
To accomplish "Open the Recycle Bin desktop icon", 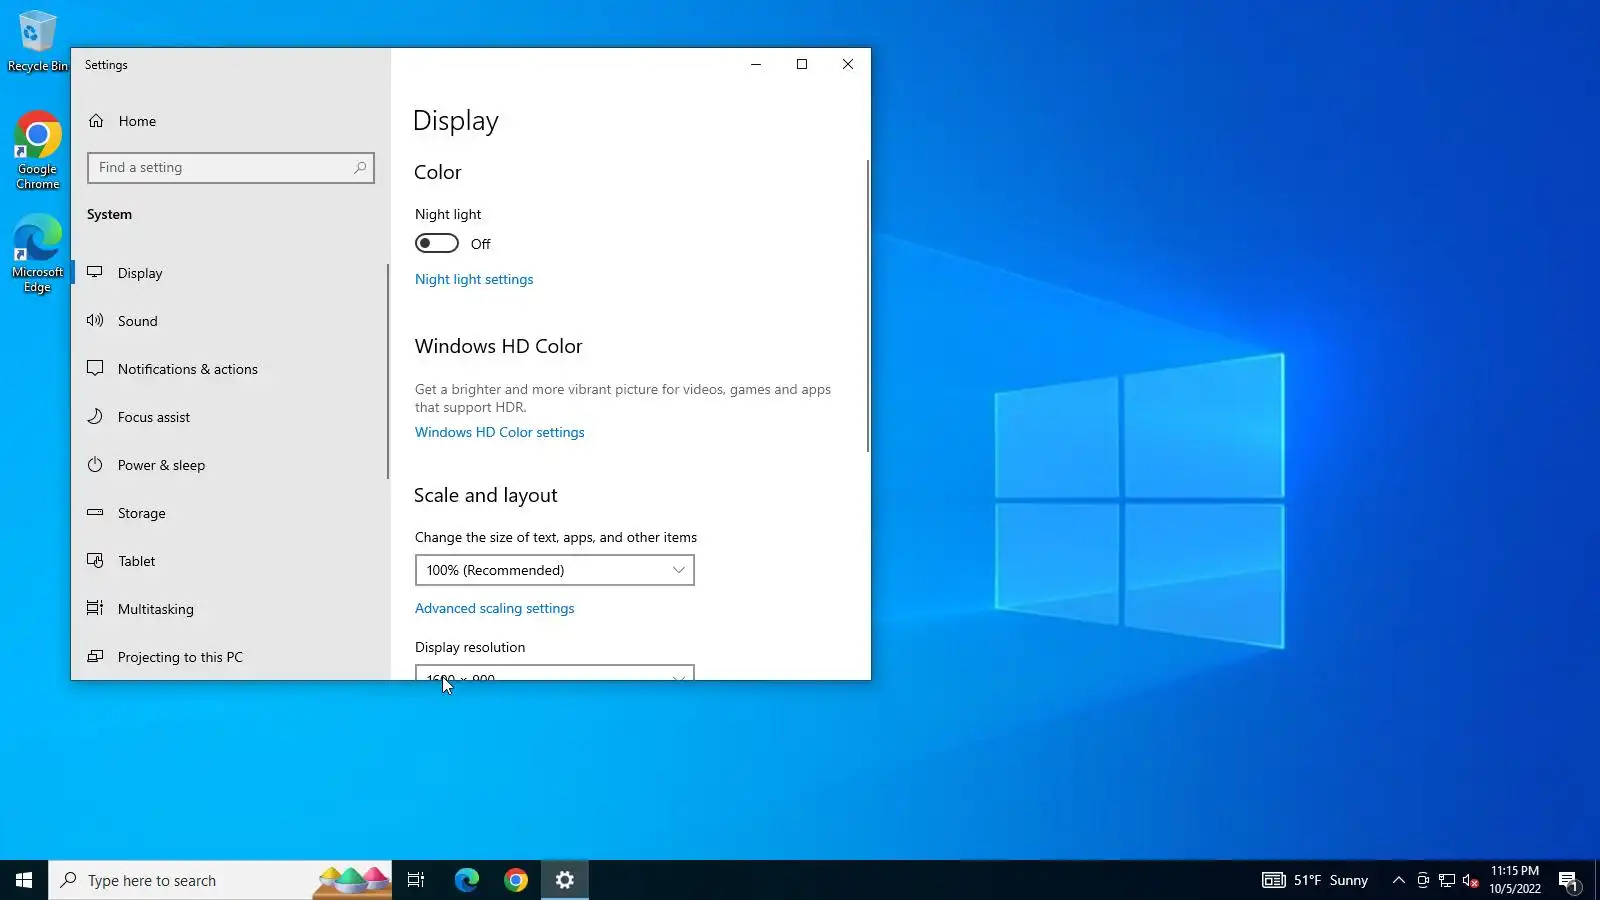I will (37, 40).
